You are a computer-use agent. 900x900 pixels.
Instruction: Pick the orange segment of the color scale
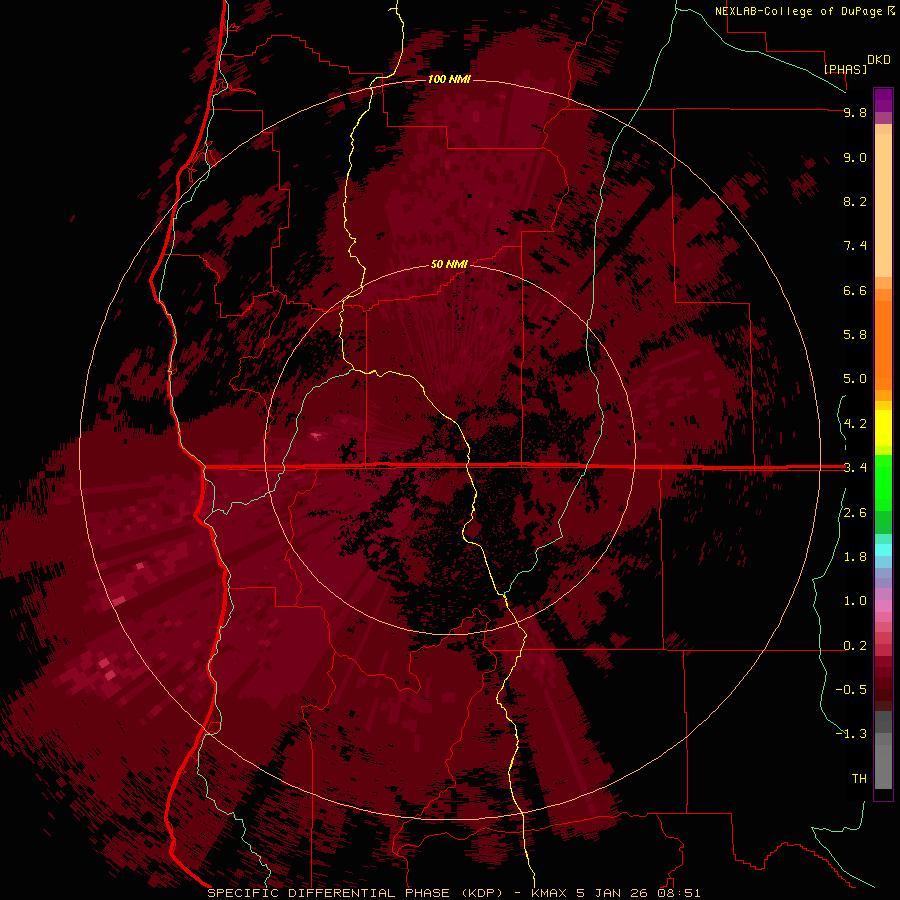coord(883,344)
